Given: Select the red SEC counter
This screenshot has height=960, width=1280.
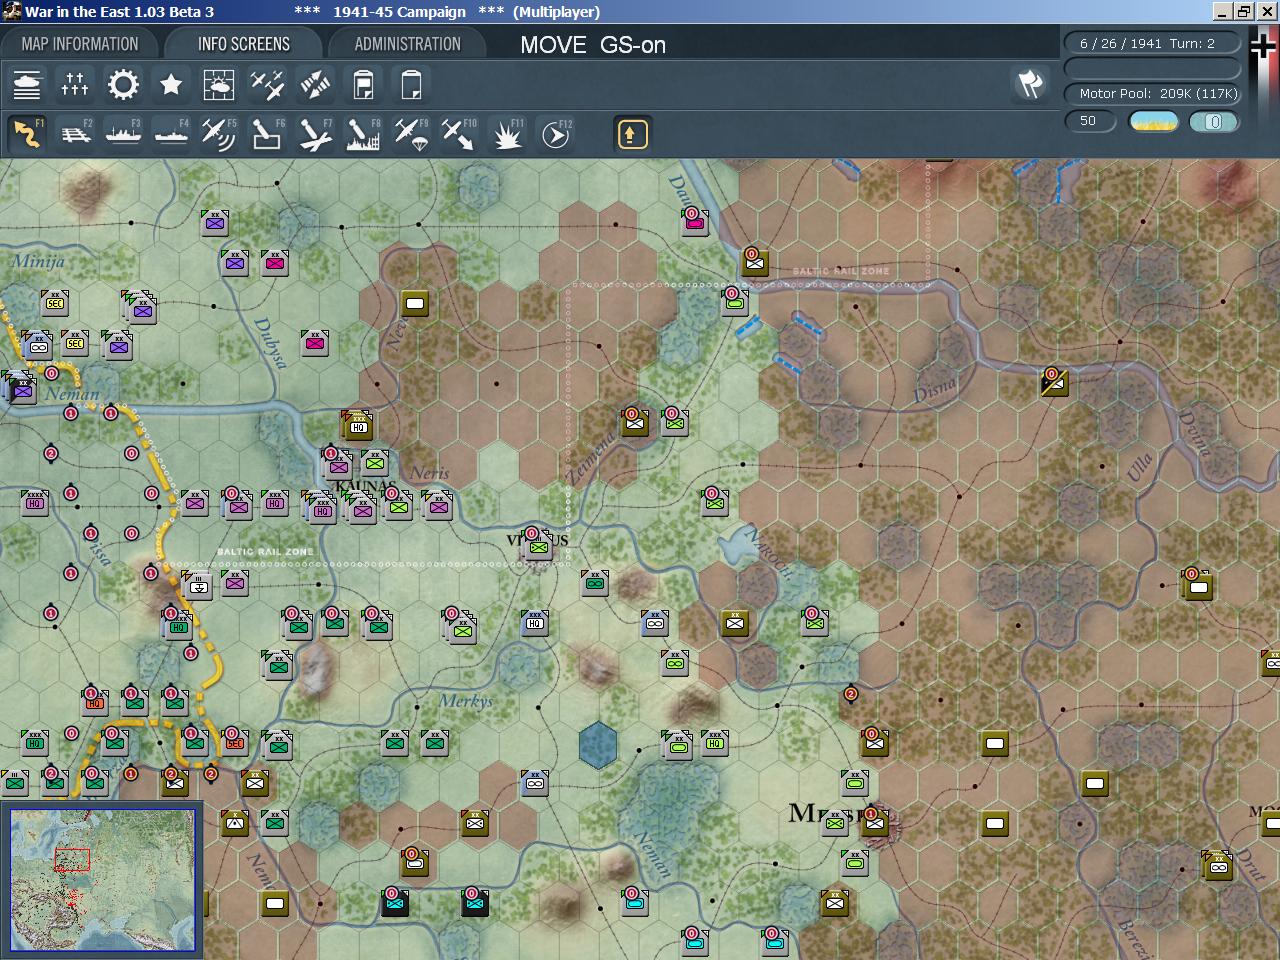Looking at the screenshot, I should point(234,742).
